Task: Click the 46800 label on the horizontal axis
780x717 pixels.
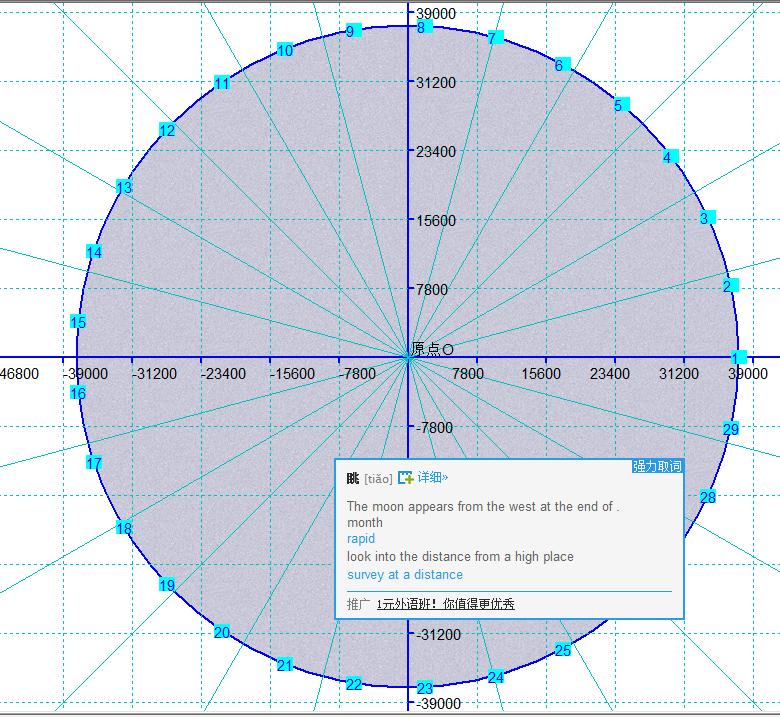Action: point(19,374)
